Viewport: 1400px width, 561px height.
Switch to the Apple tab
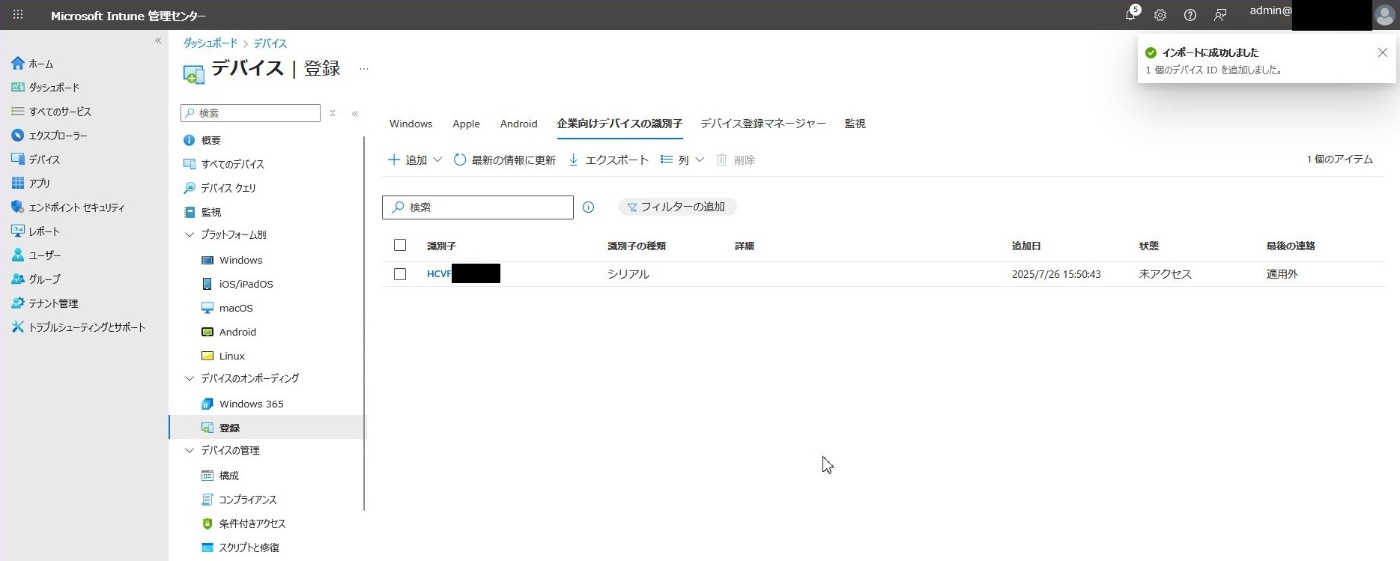[466, 124]
